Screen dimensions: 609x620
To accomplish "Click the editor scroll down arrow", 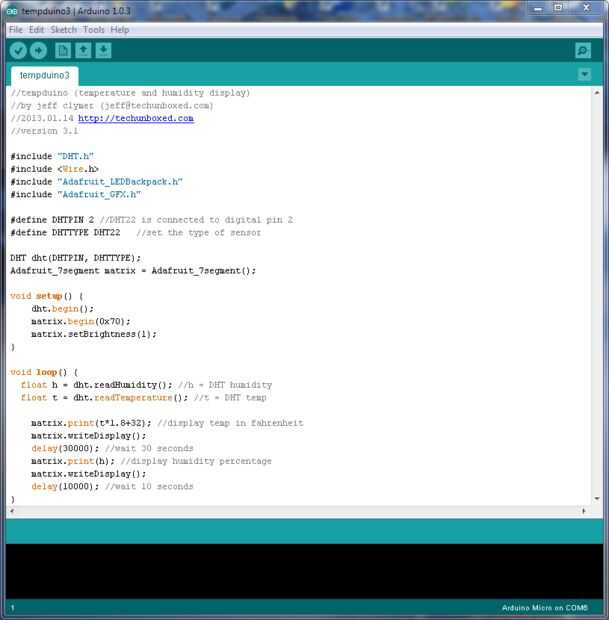I will [597, 499].
